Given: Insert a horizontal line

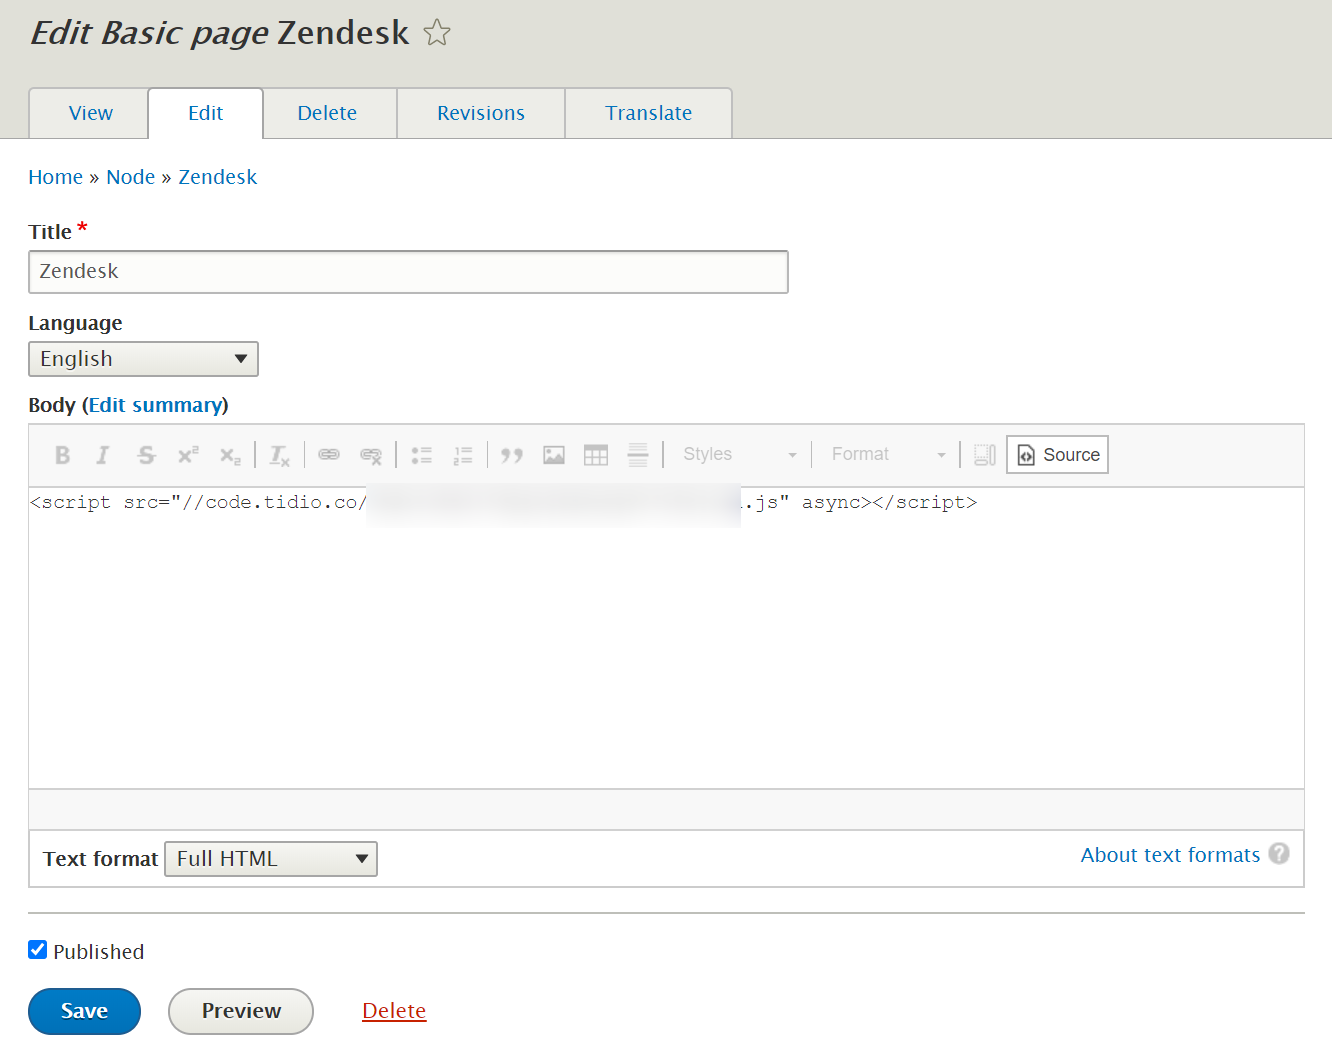Looking at the screenshot, I should [x=638, y=455].
